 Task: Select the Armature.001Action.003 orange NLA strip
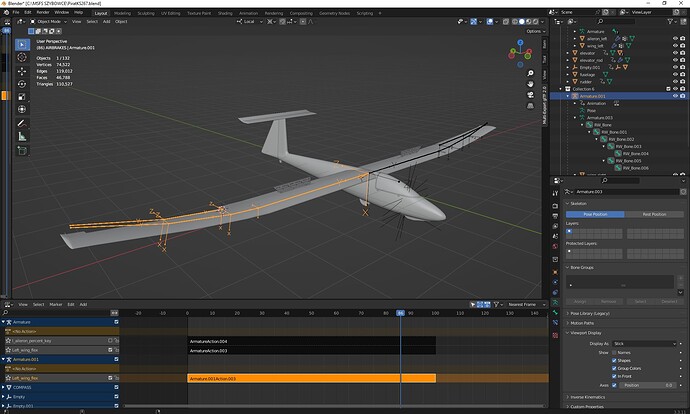(x=312, y=378)
